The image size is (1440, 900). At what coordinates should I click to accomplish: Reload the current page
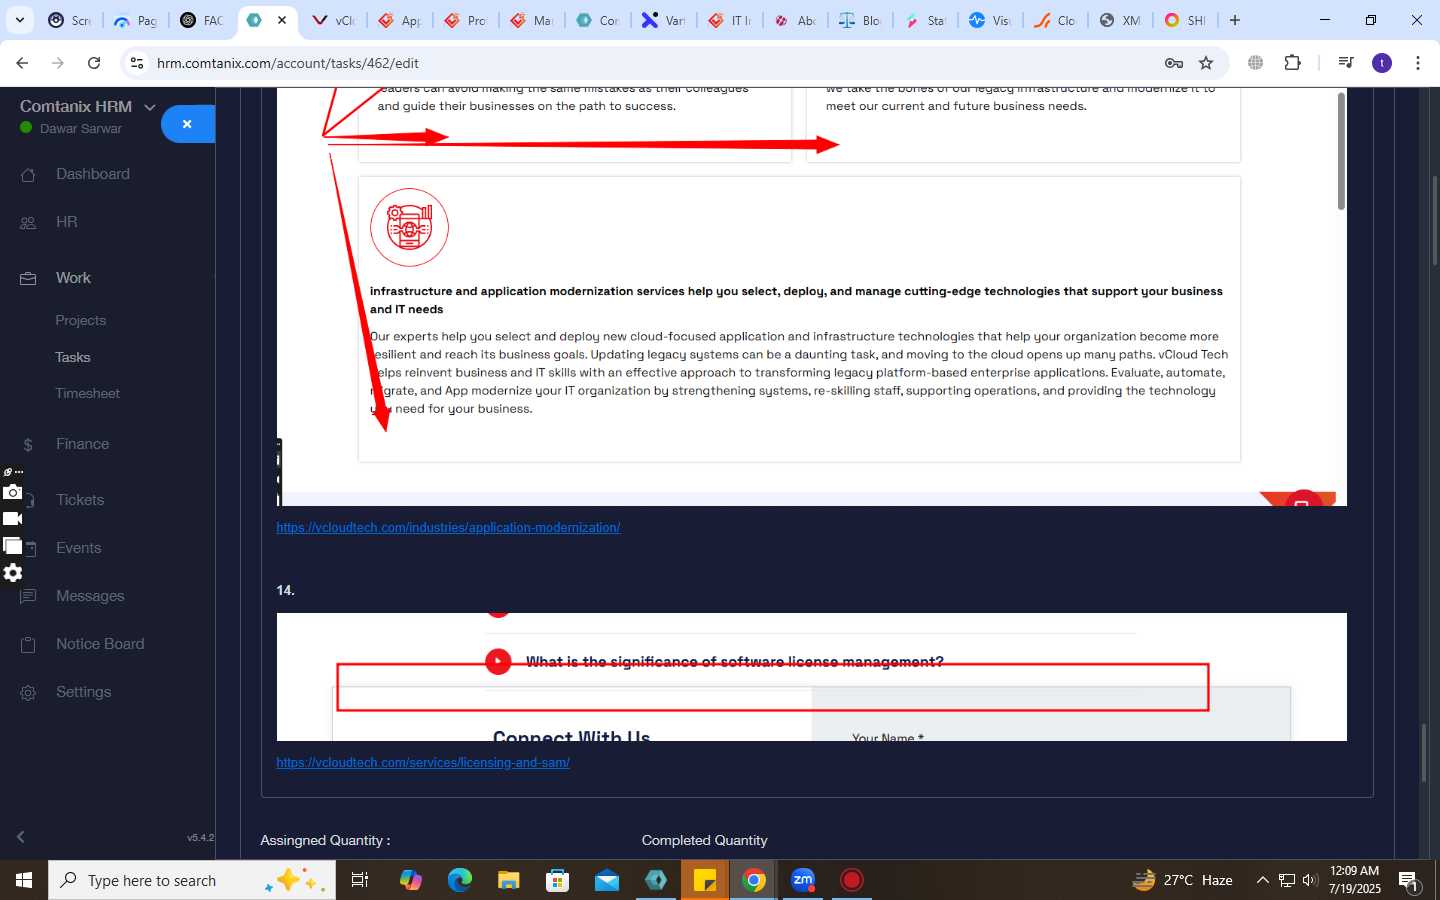94,63
